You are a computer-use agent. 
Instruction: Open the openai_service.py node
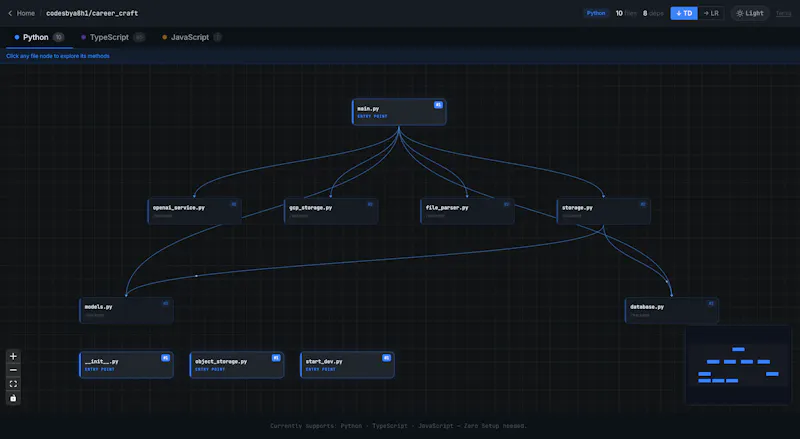194,211
